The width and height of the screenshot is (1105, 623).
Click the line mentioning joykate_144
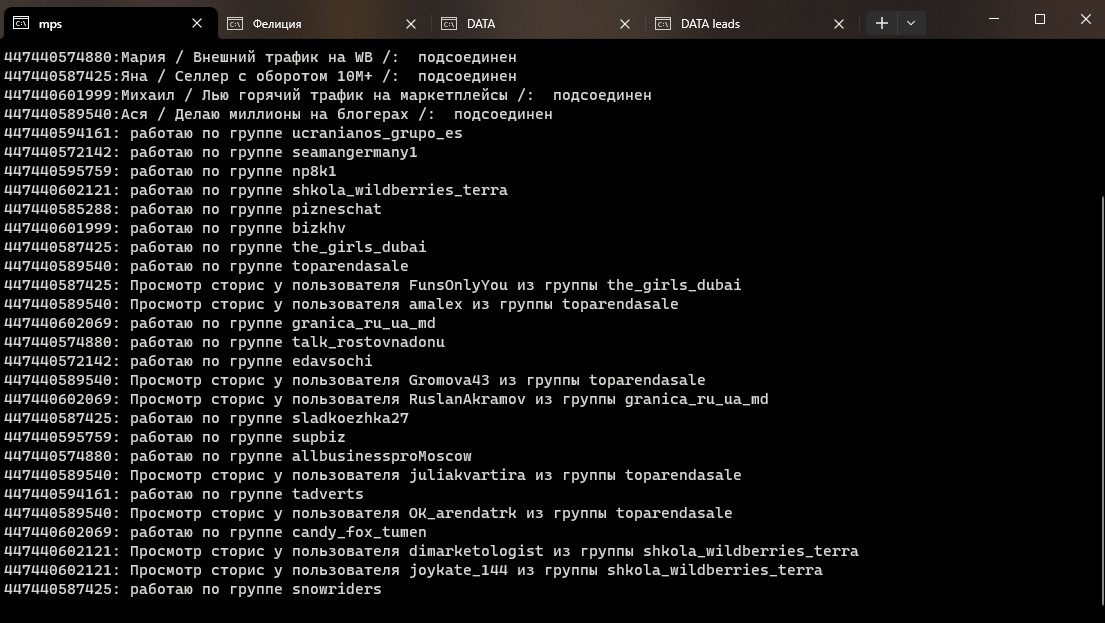tap(413, 571)
